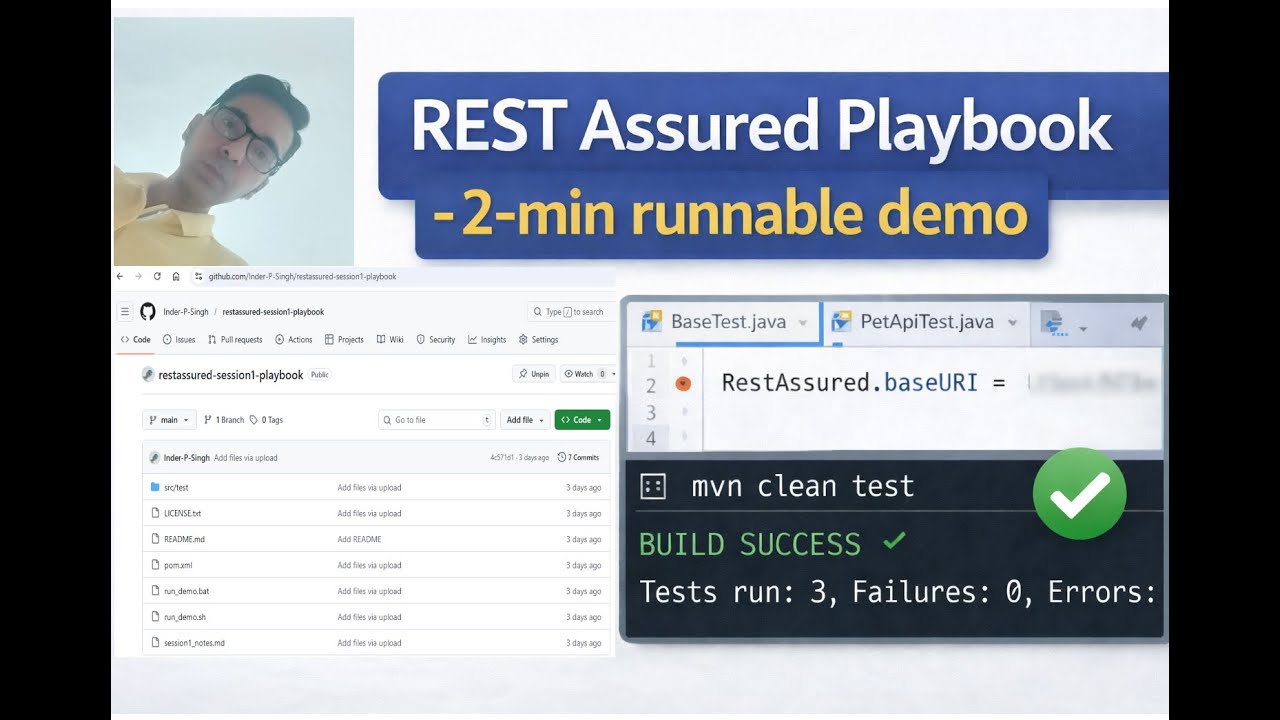The width and height of the screenshot is (1280, 720).
Task: Click the large green checkmark badge
Action: tap(1079, 494)
